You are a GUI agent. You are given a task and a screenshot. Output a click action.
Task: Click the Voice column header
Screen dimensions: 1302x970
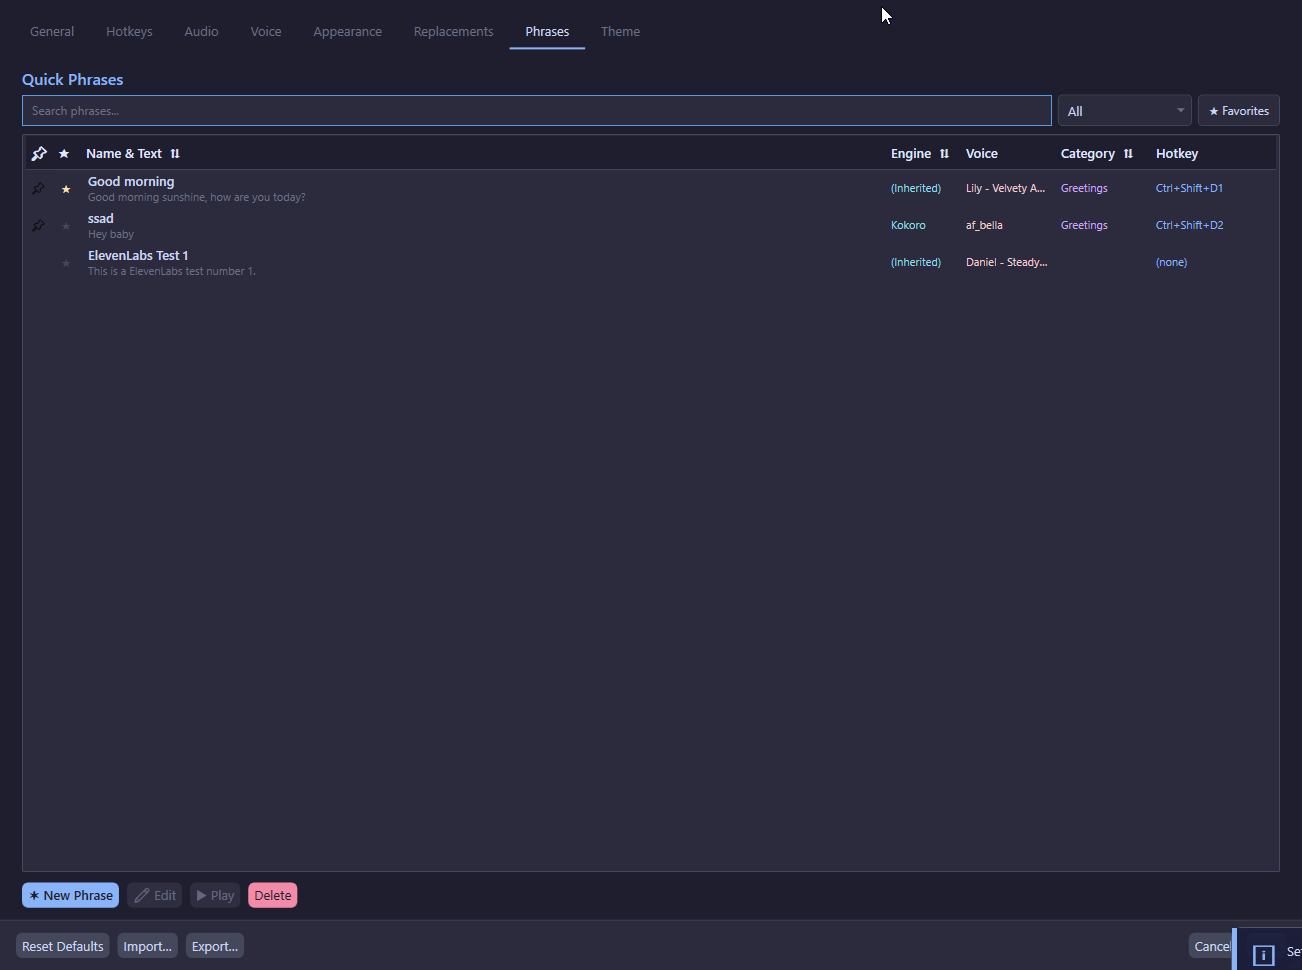pos(981,153)
